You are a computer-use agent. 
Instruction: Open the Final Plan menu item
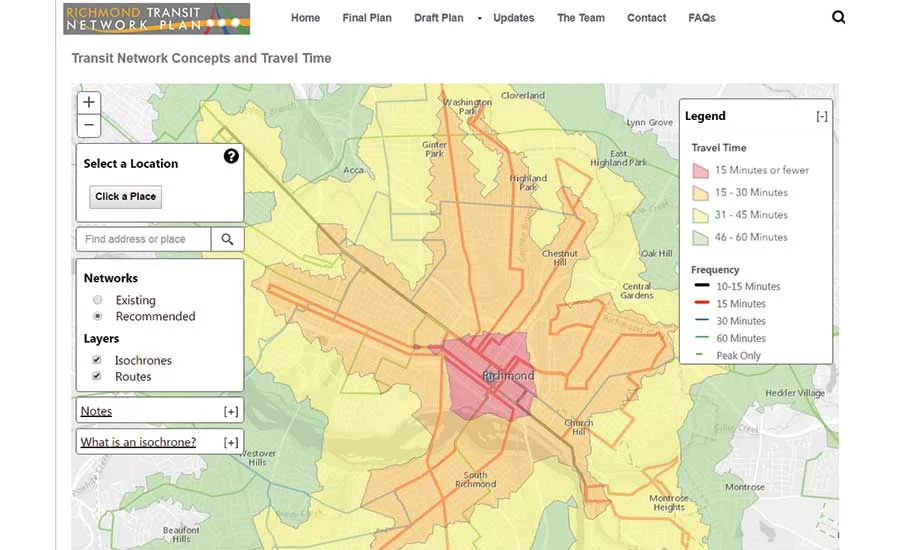(367, 18)
